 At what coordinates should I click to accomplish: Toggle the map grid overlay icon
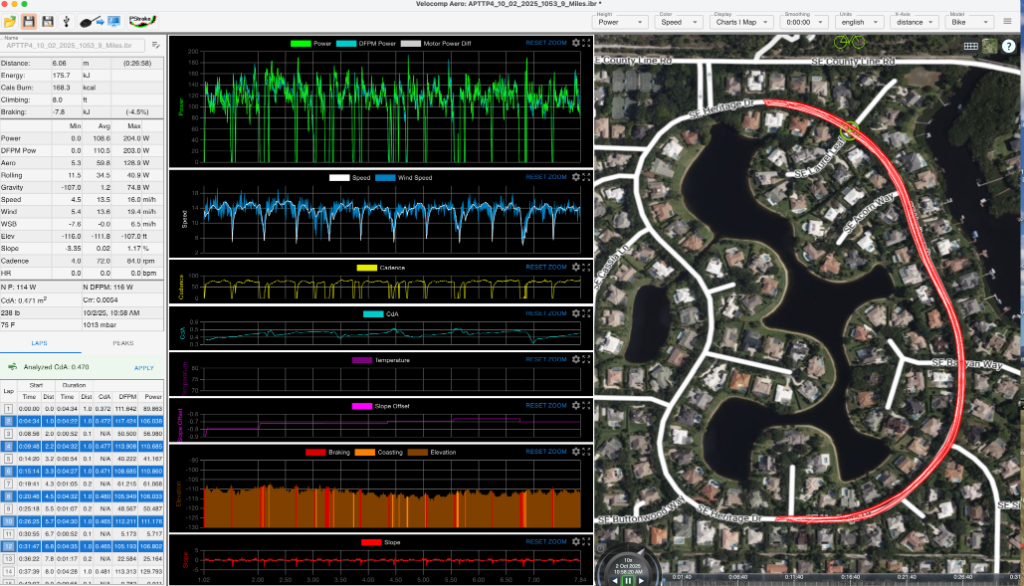coord(970,46)
